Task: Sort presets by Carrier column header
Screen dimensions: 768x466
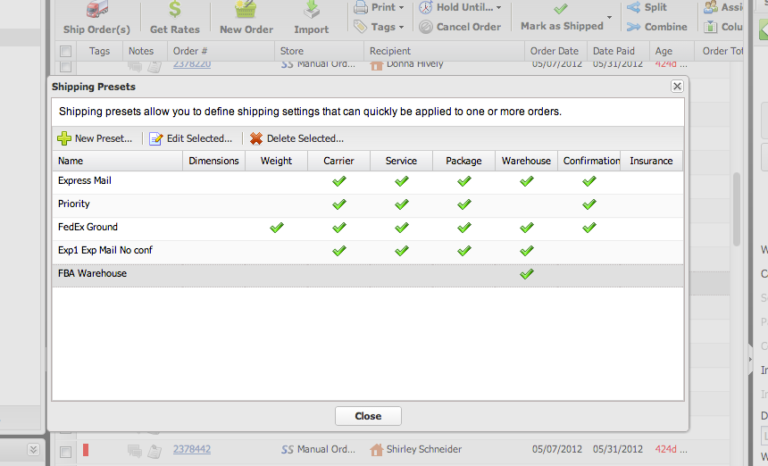Action: [x=338, y=160]
